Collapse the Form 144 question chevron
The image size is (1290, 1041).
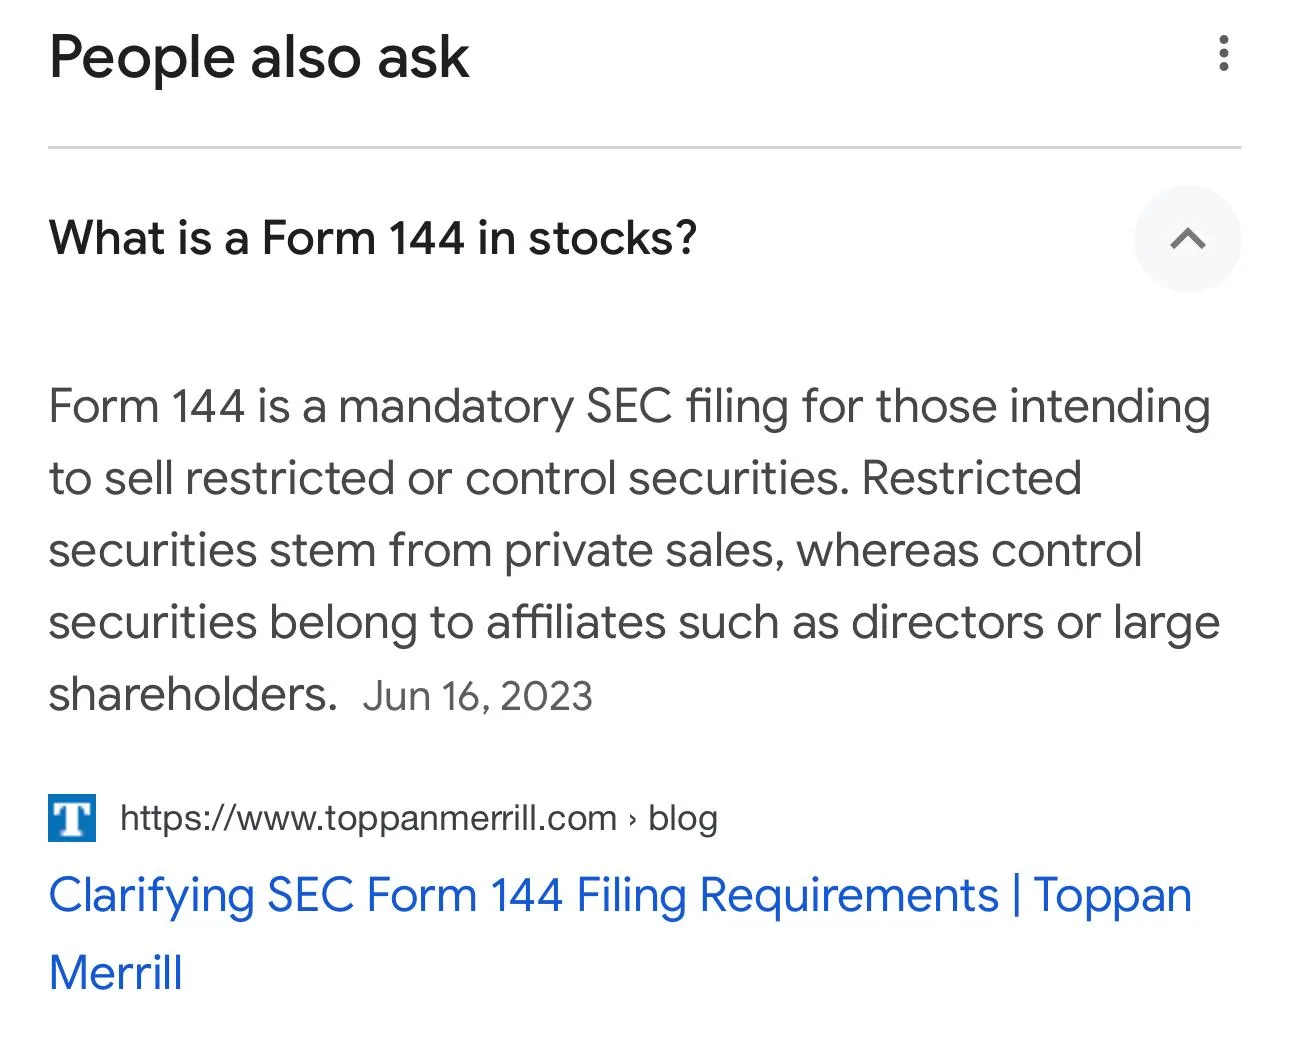coord(1187,239)
